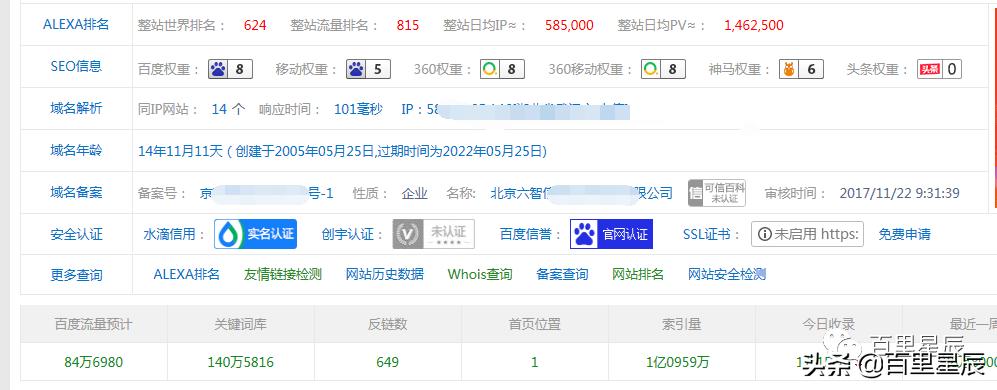Click the 360 mobile weight 8 badge
Screen dimensions: 997x390
pyautogui.click(x=663, y=69)
